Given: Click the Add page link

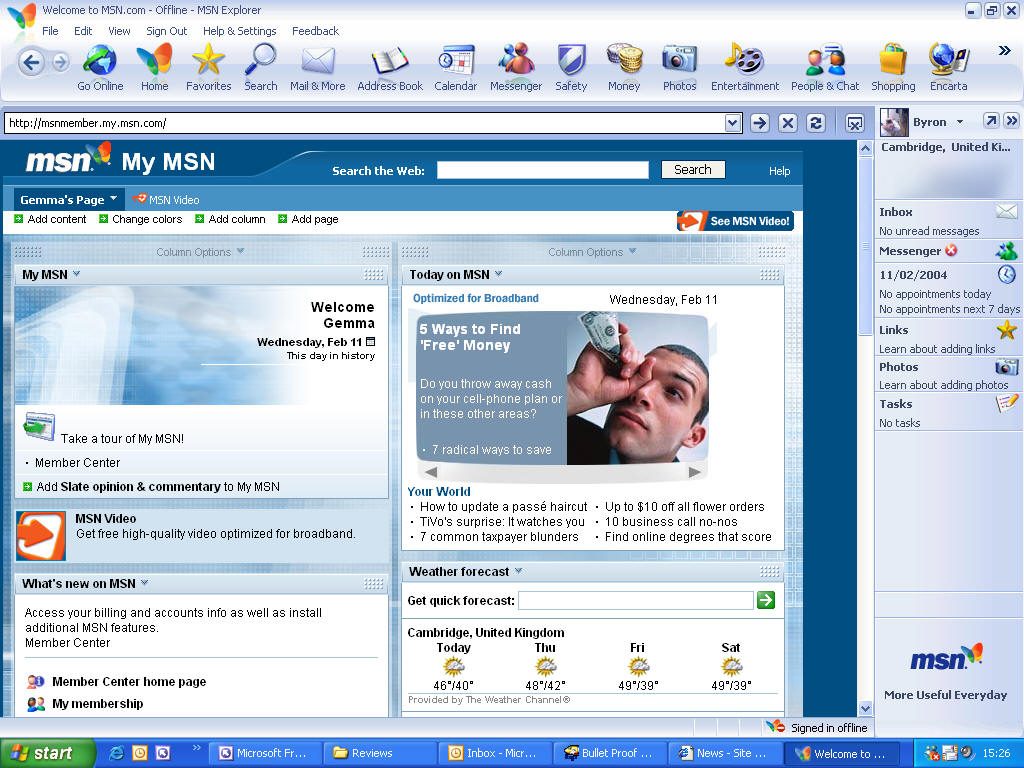Looking at the screenshot, I should (308, 219).
